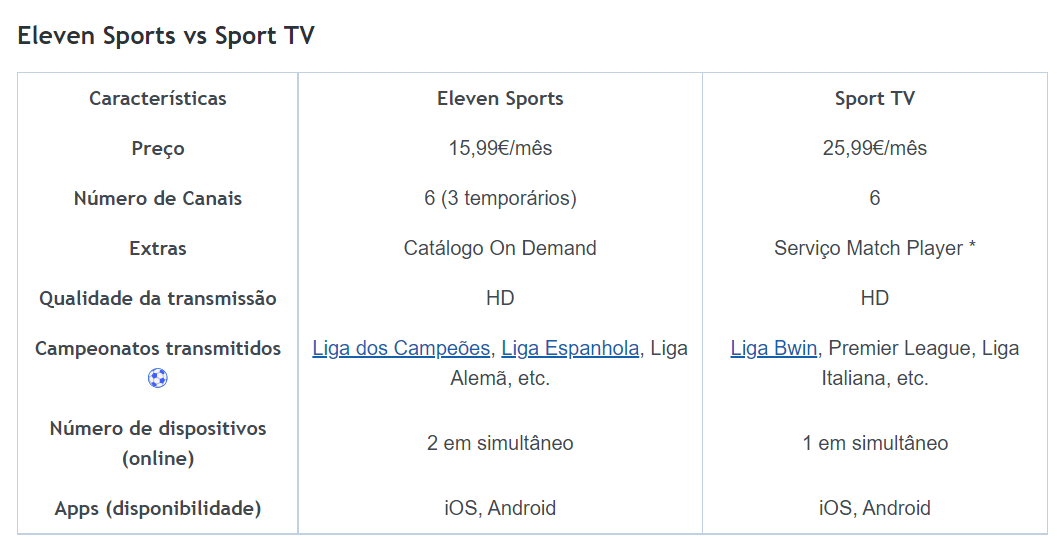Open the Liga dos Campeões link

coord(401,348)
